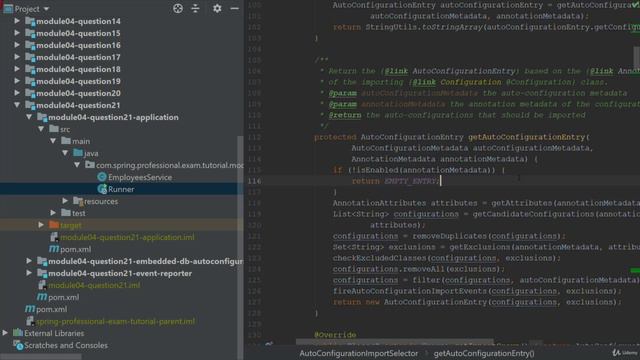
Task: Click module04-question21.iml file icon
Action: coord(42,285)
